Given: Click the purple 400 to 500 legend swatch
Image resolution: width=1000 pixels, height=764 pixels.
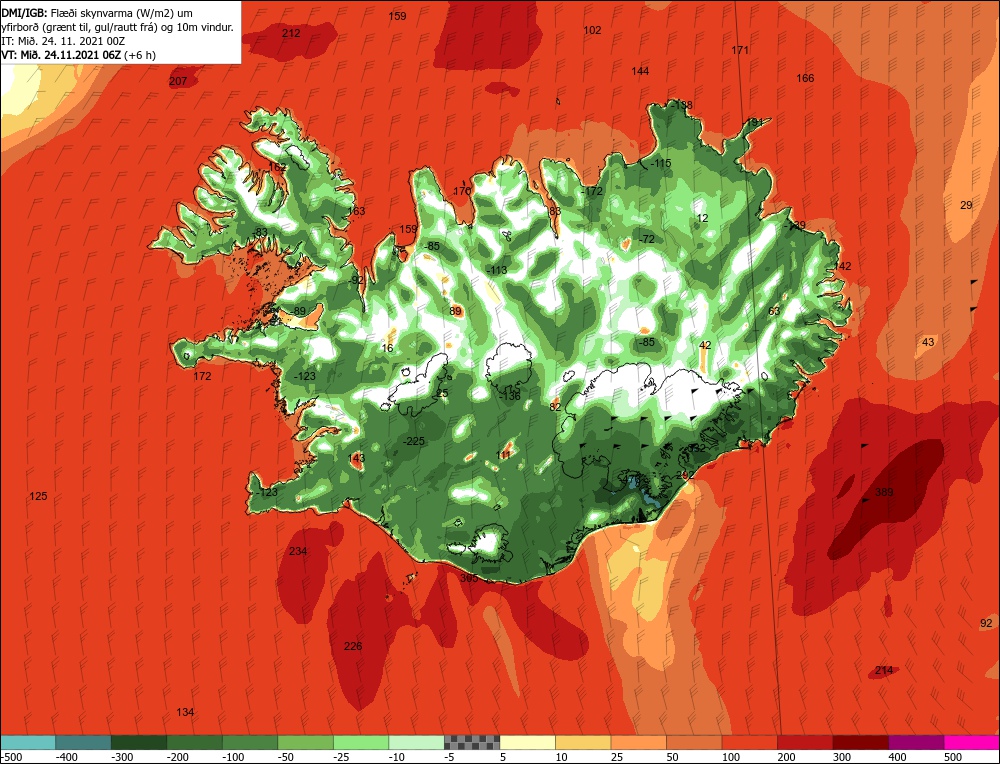Looking at the screenshot, I should click(916, 742).
